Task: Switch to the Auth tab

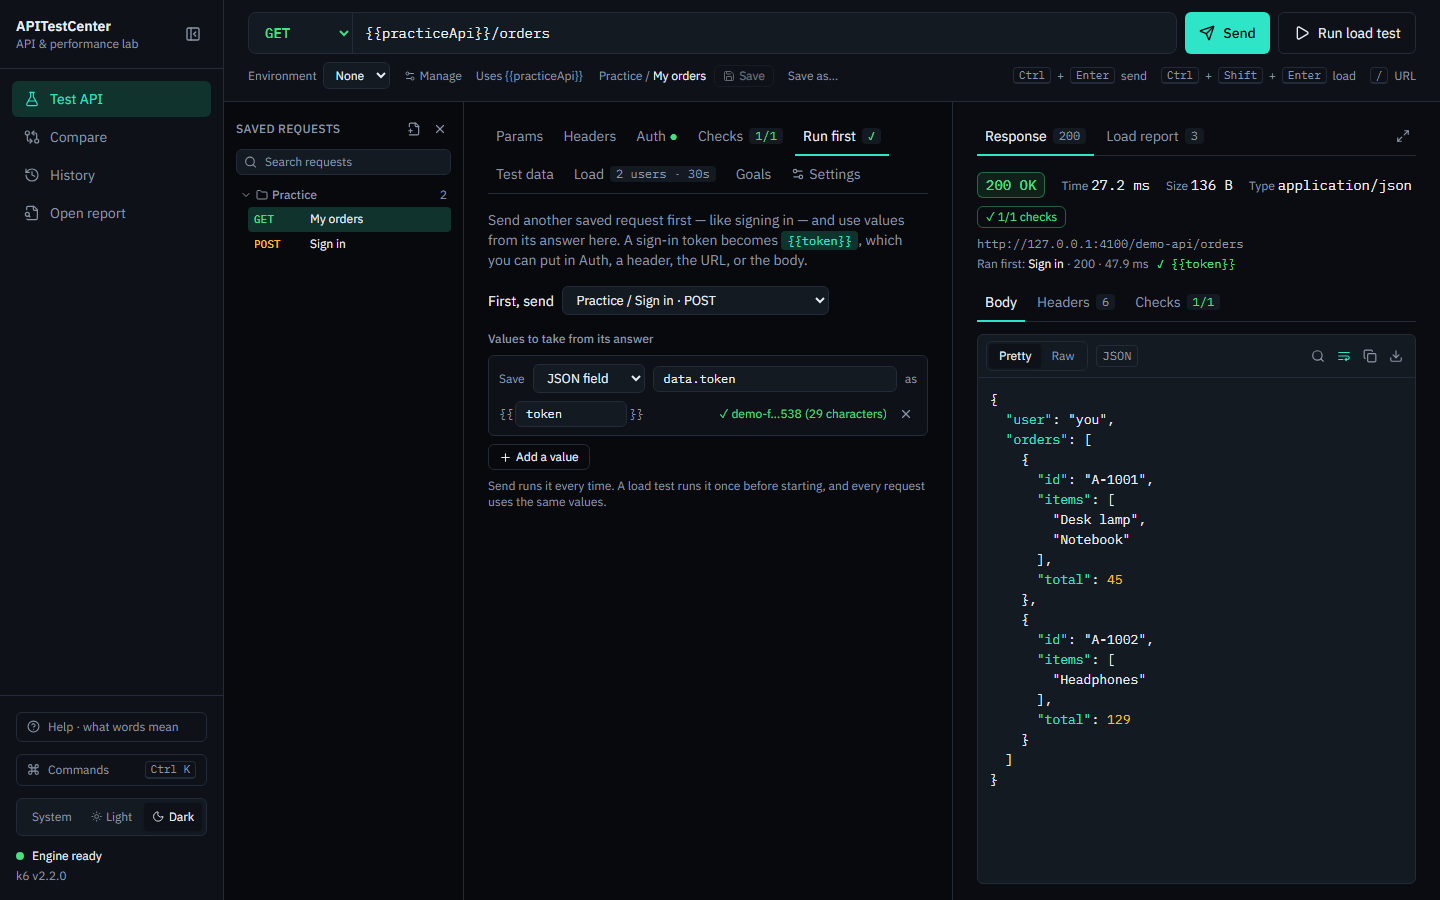Action: 656,136
